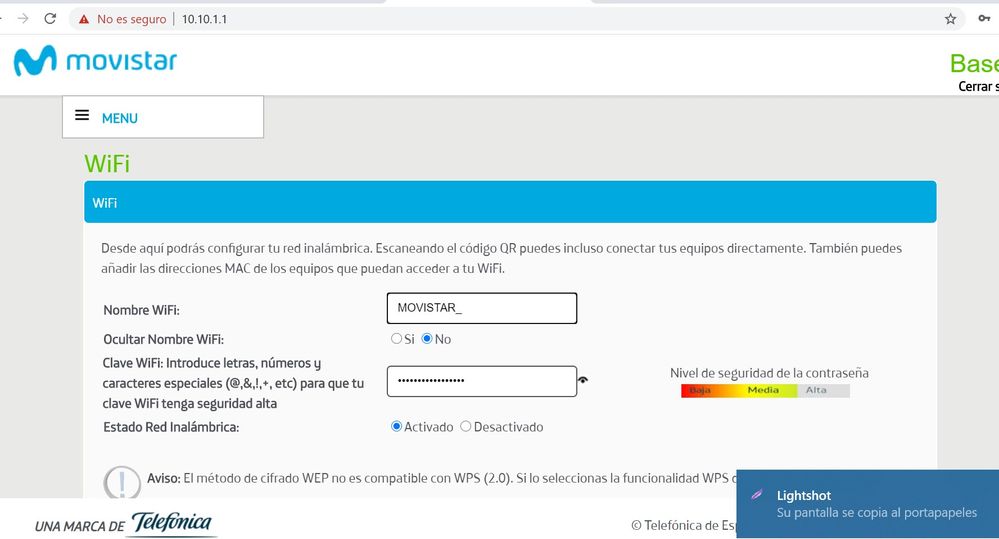This screenshot has width=999, height=539.
Task: Reload the router configuration page
Action: coord(50,19)
